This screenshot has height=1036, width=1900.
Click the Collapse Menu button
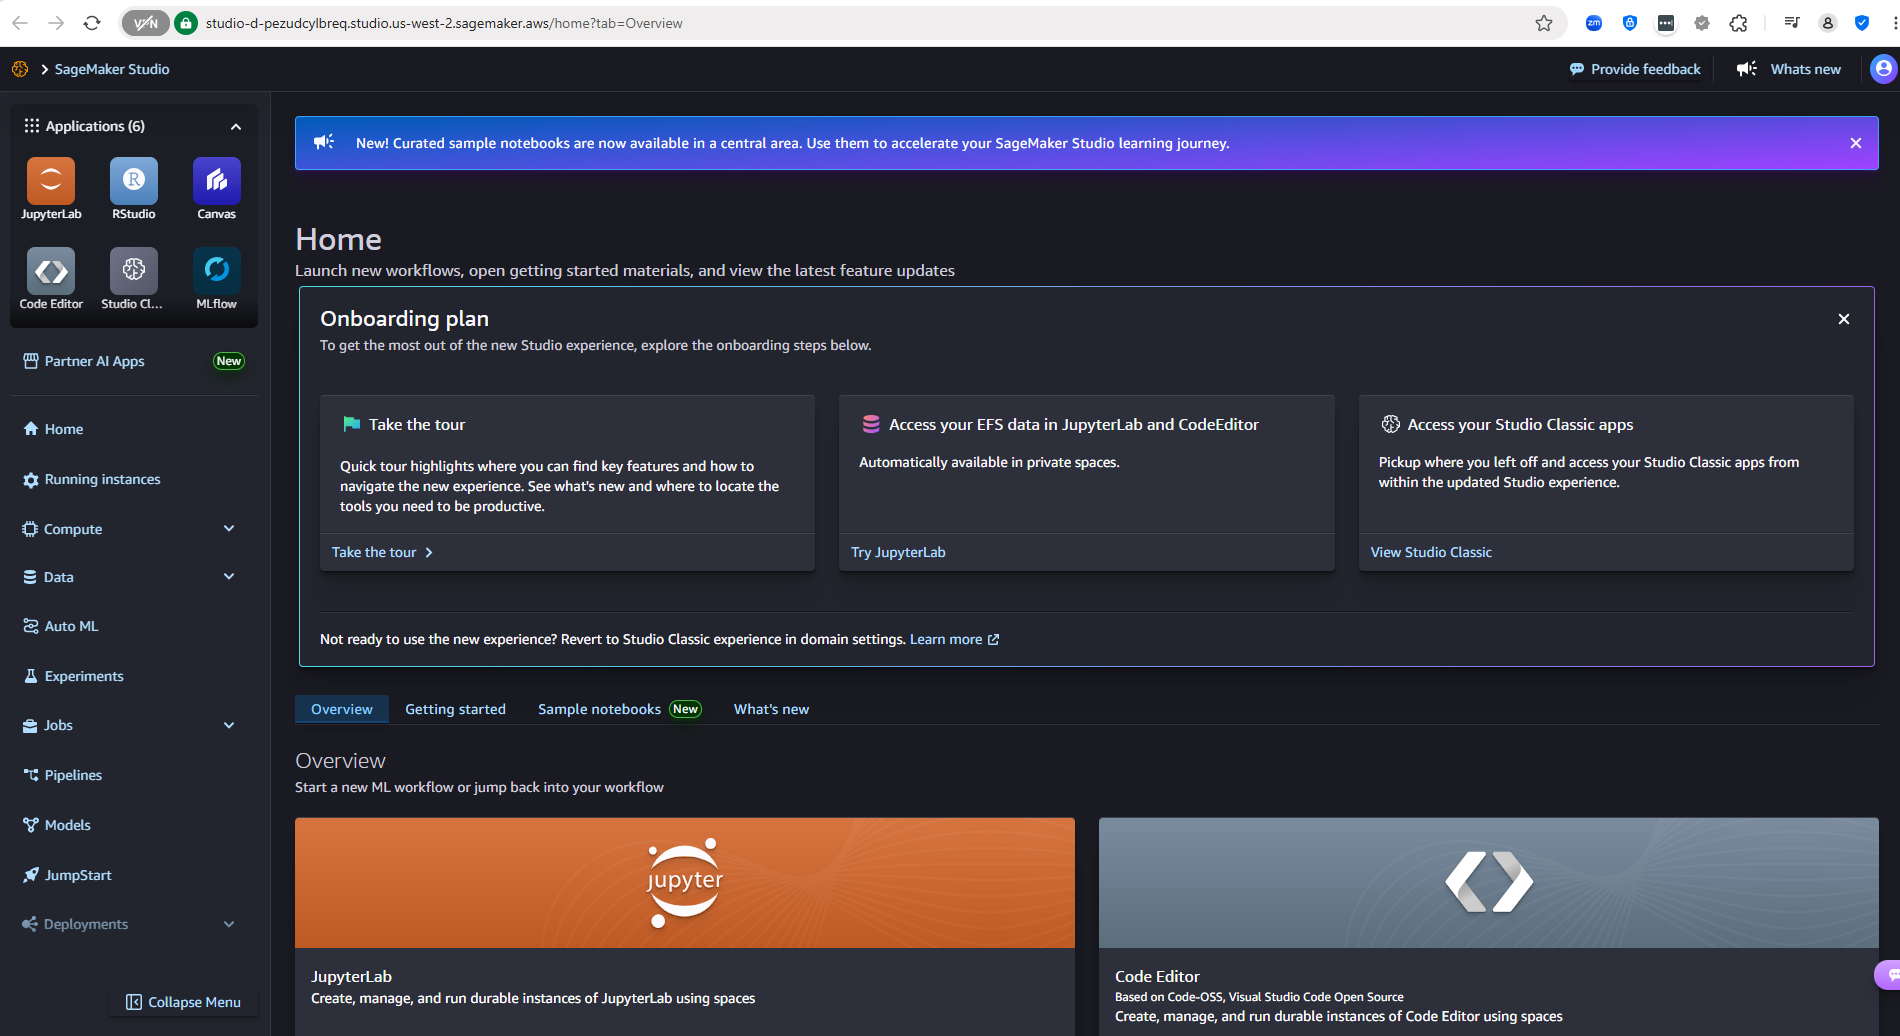tap(184, 1002)
